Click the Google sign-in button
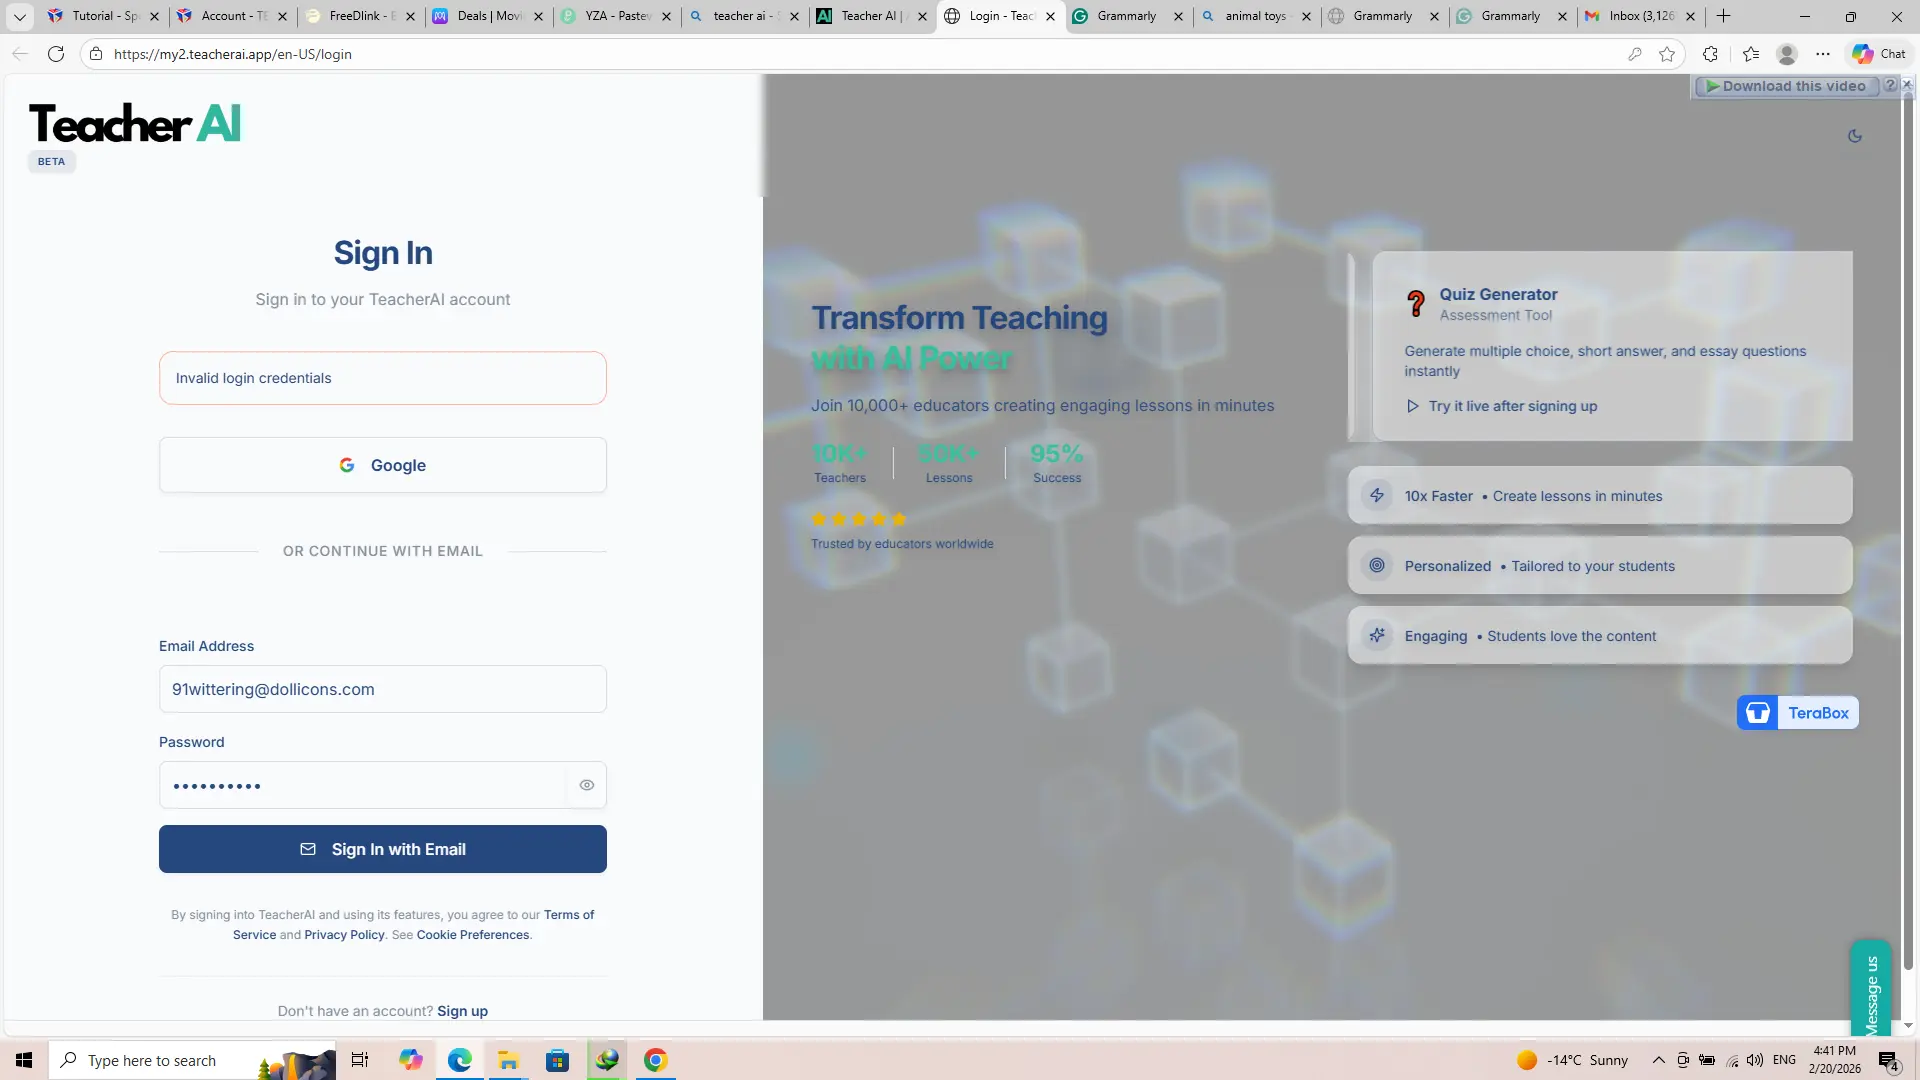 point(383,465)
